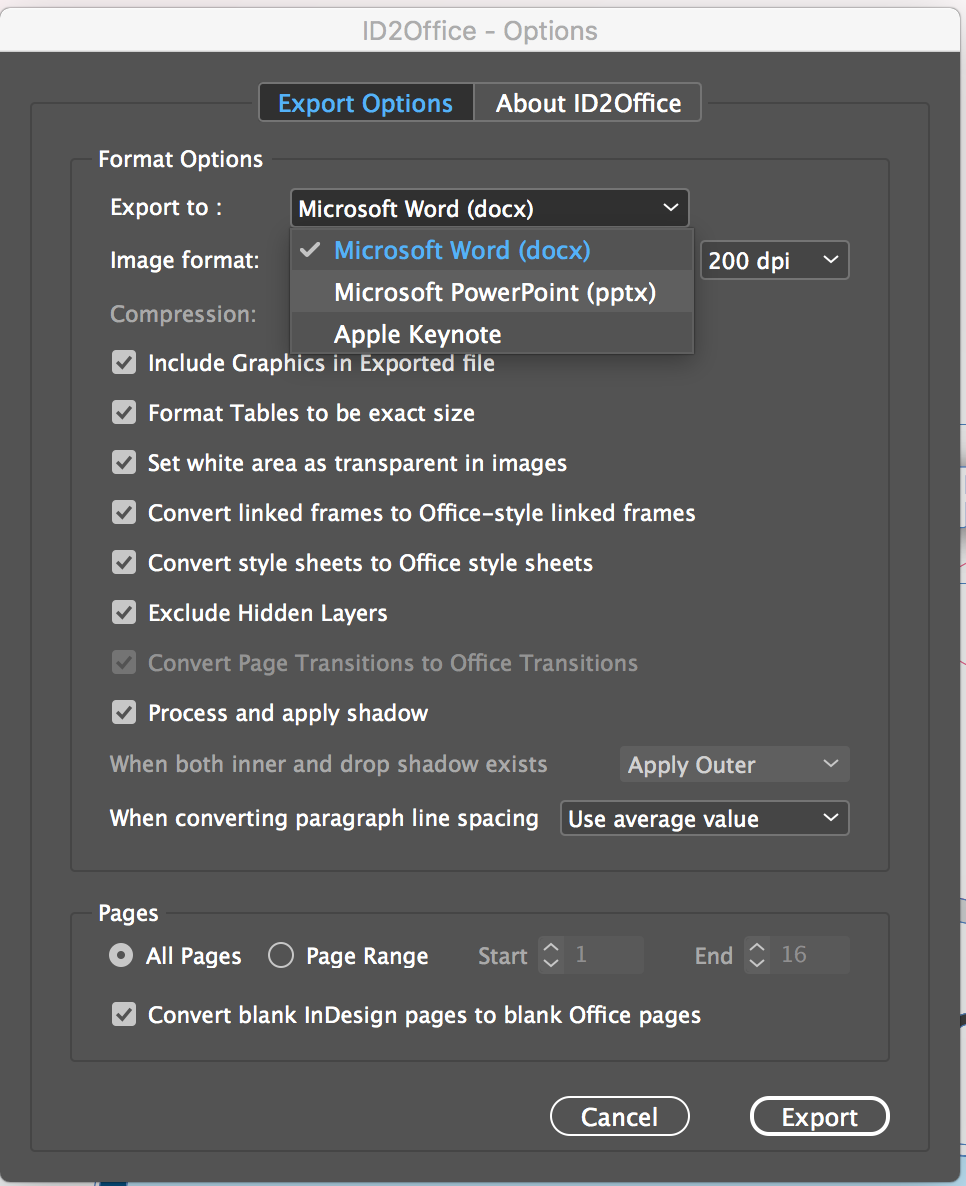Select the All Pages radio button

tap(121, 956)
